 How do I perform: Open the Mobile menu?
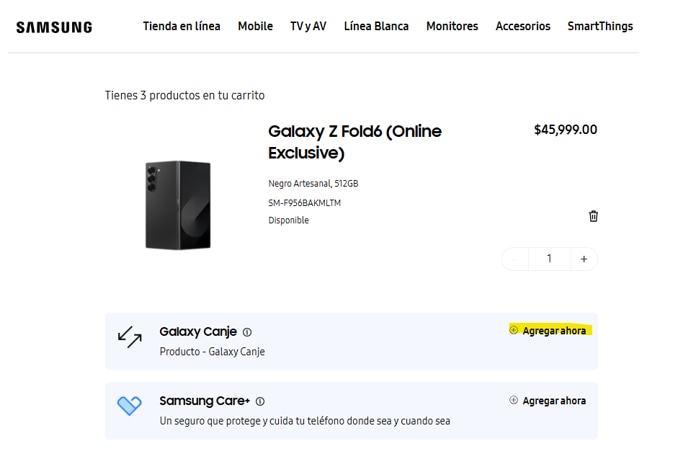click(x=255, y=27)
